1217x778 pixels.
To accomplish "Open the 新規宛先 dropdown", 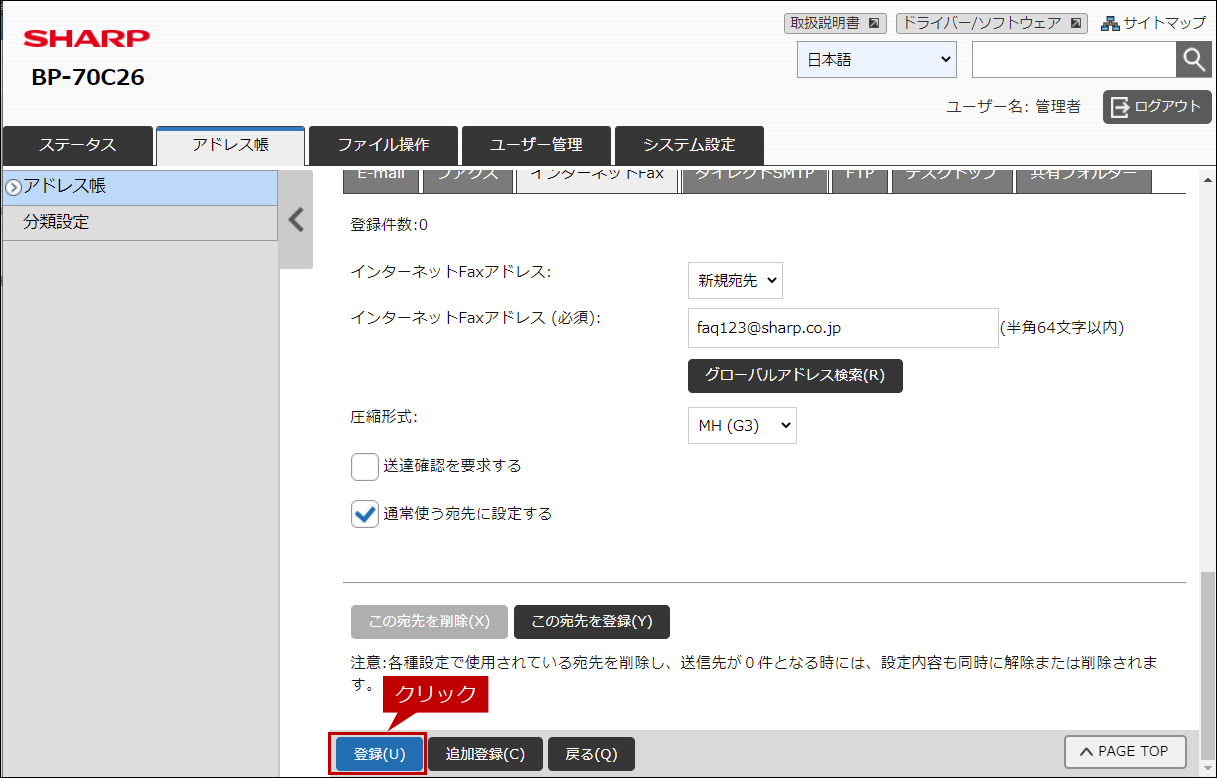I will [735, 281].
